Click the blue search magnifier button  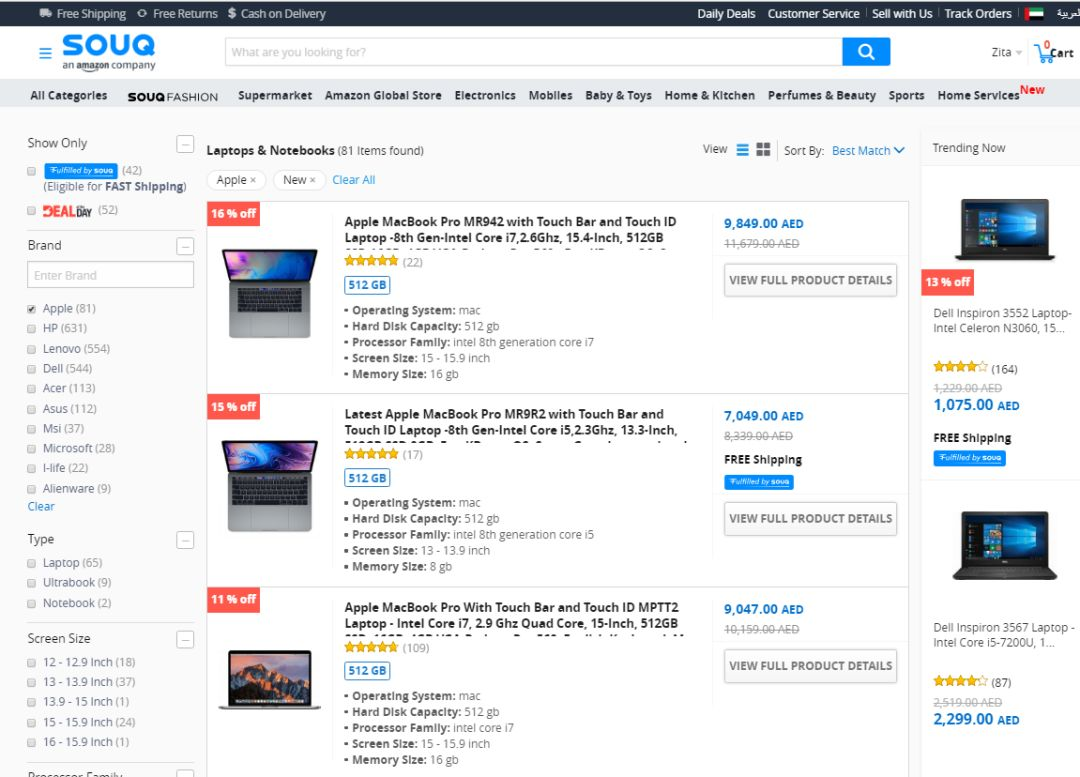[x=866, y=52]
